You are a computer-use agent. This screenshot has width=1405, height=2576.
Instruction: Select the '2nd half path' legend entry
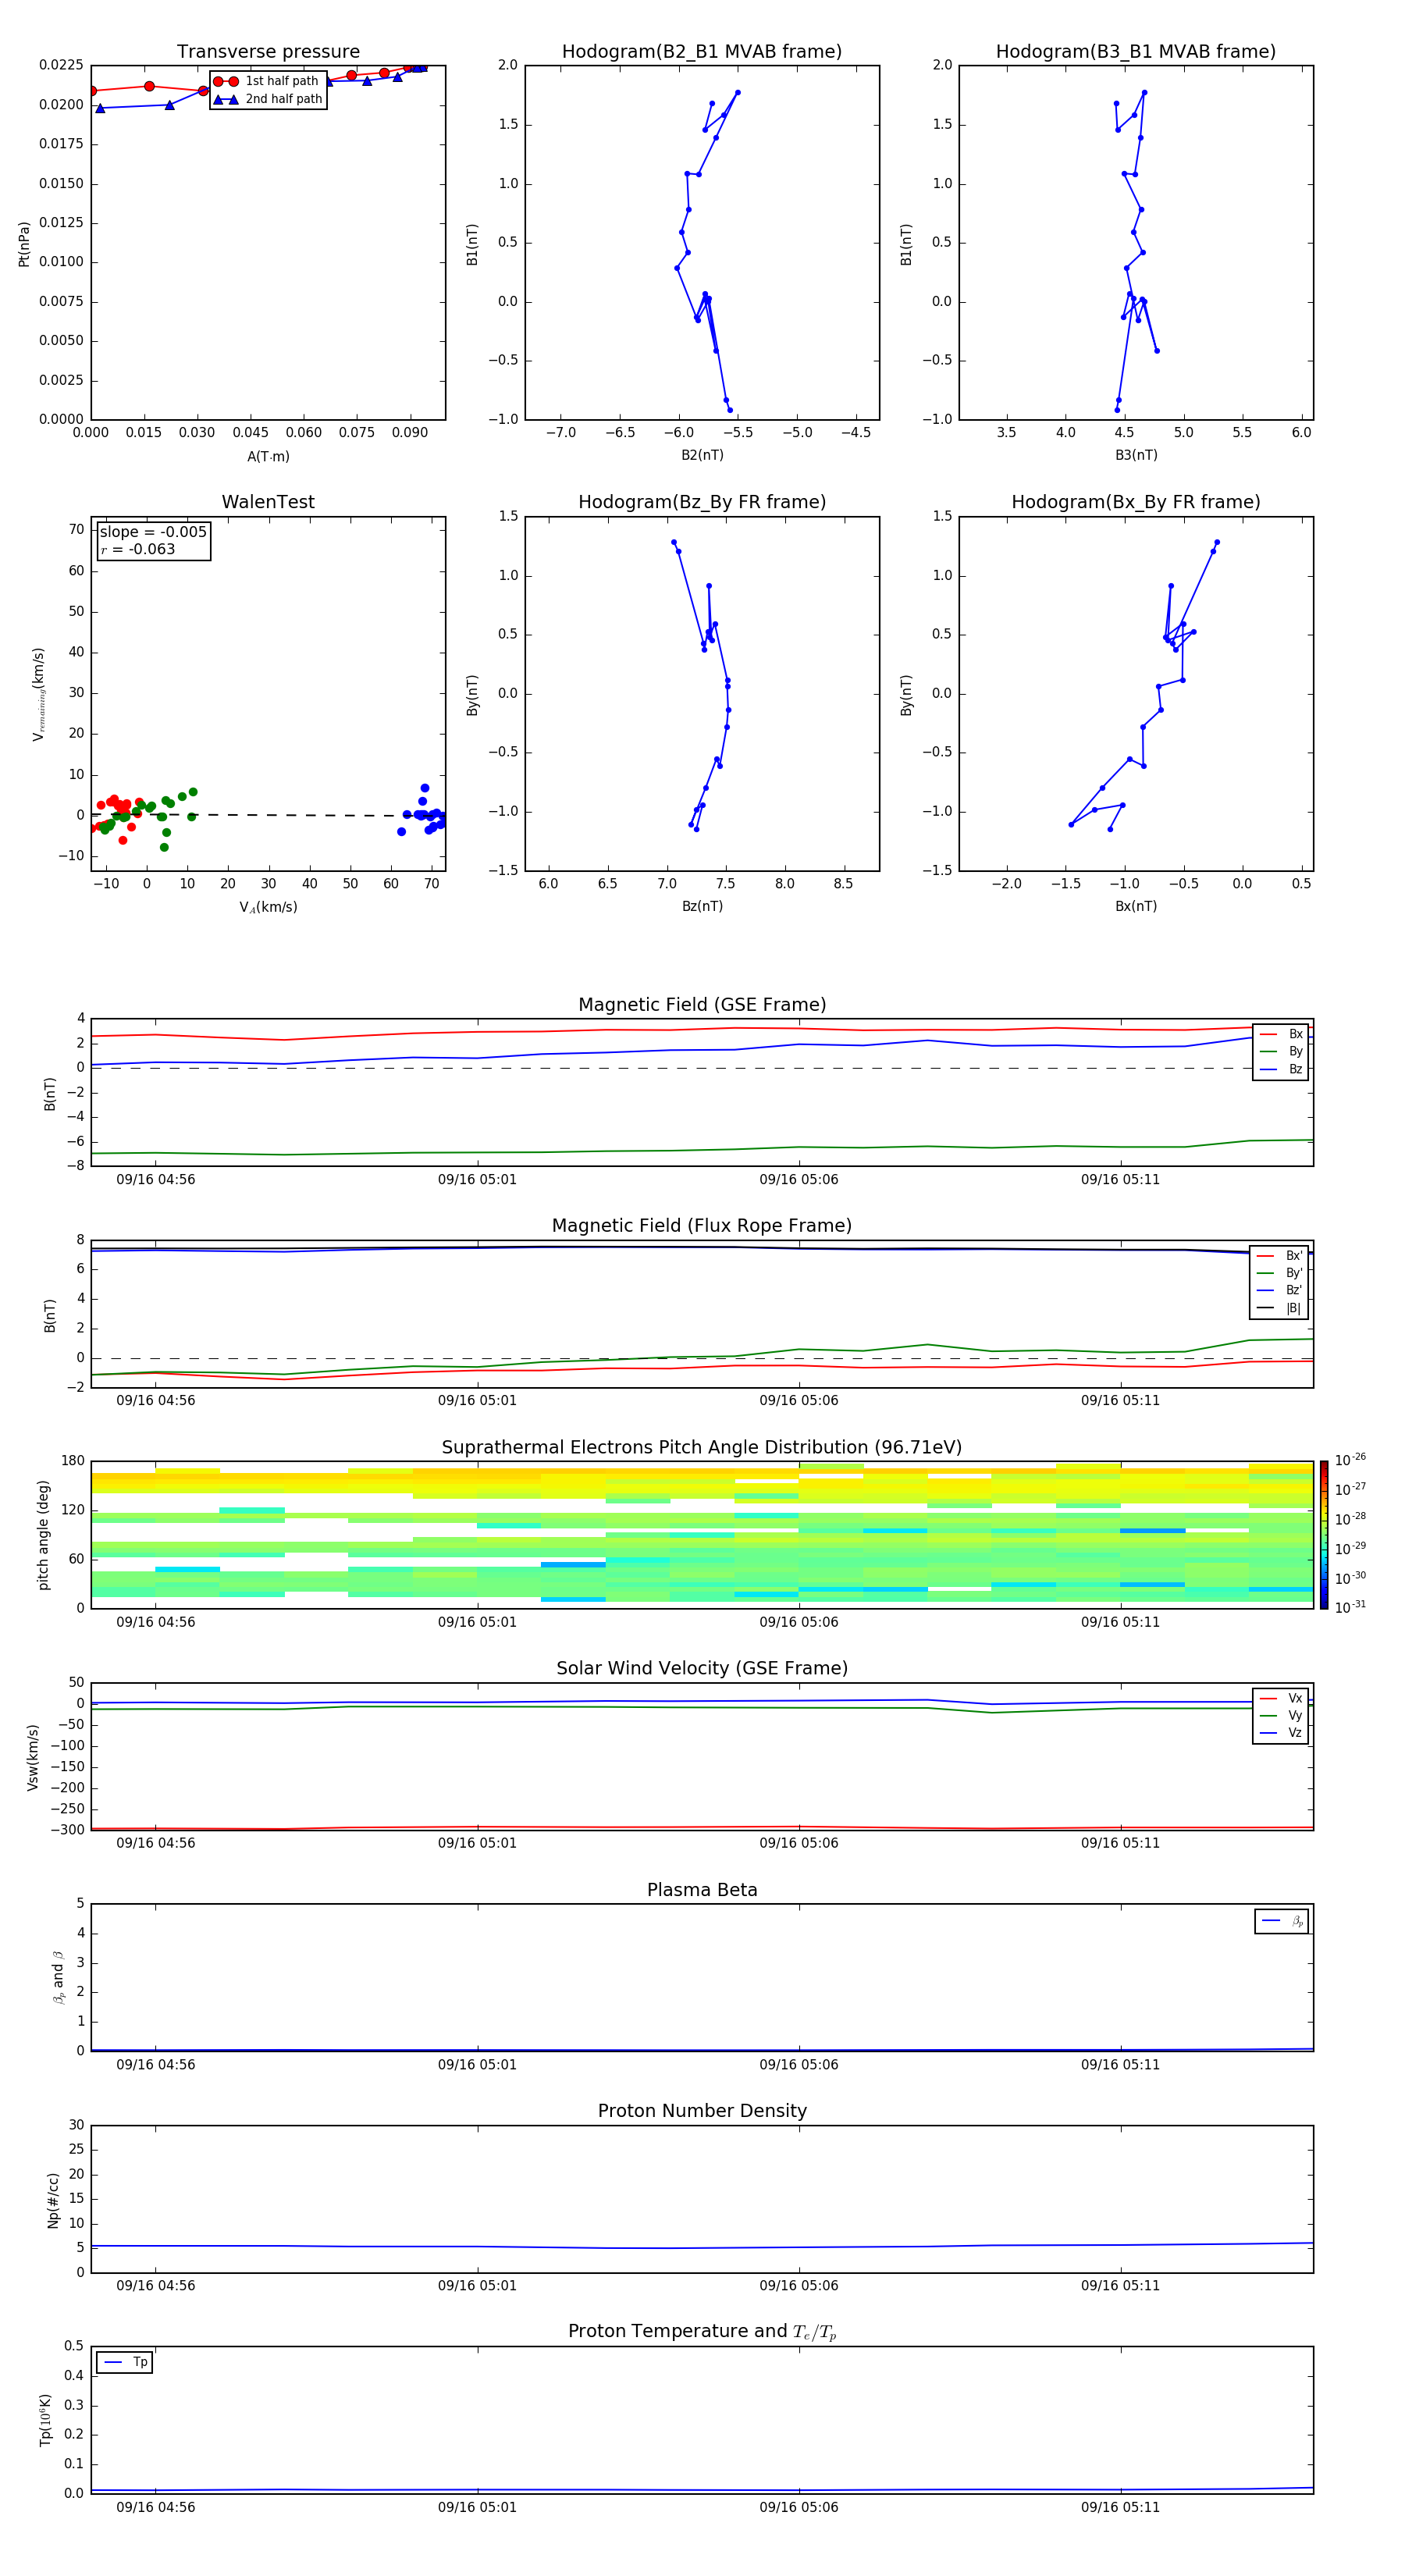pyautogui.click(x=267, y=99)
